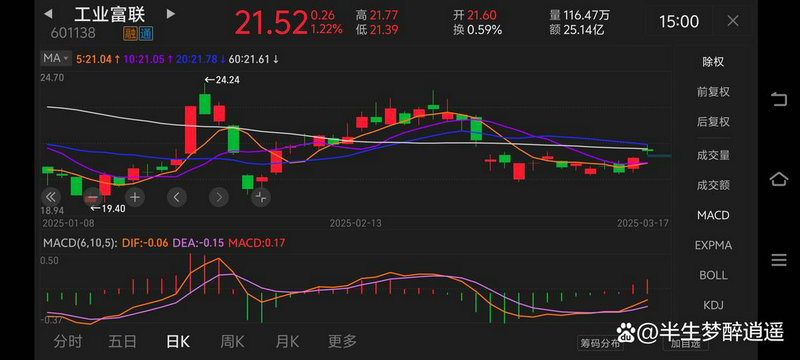
Task: Tap DIF:-0.06 value
Action: click(x=146, y=243)
